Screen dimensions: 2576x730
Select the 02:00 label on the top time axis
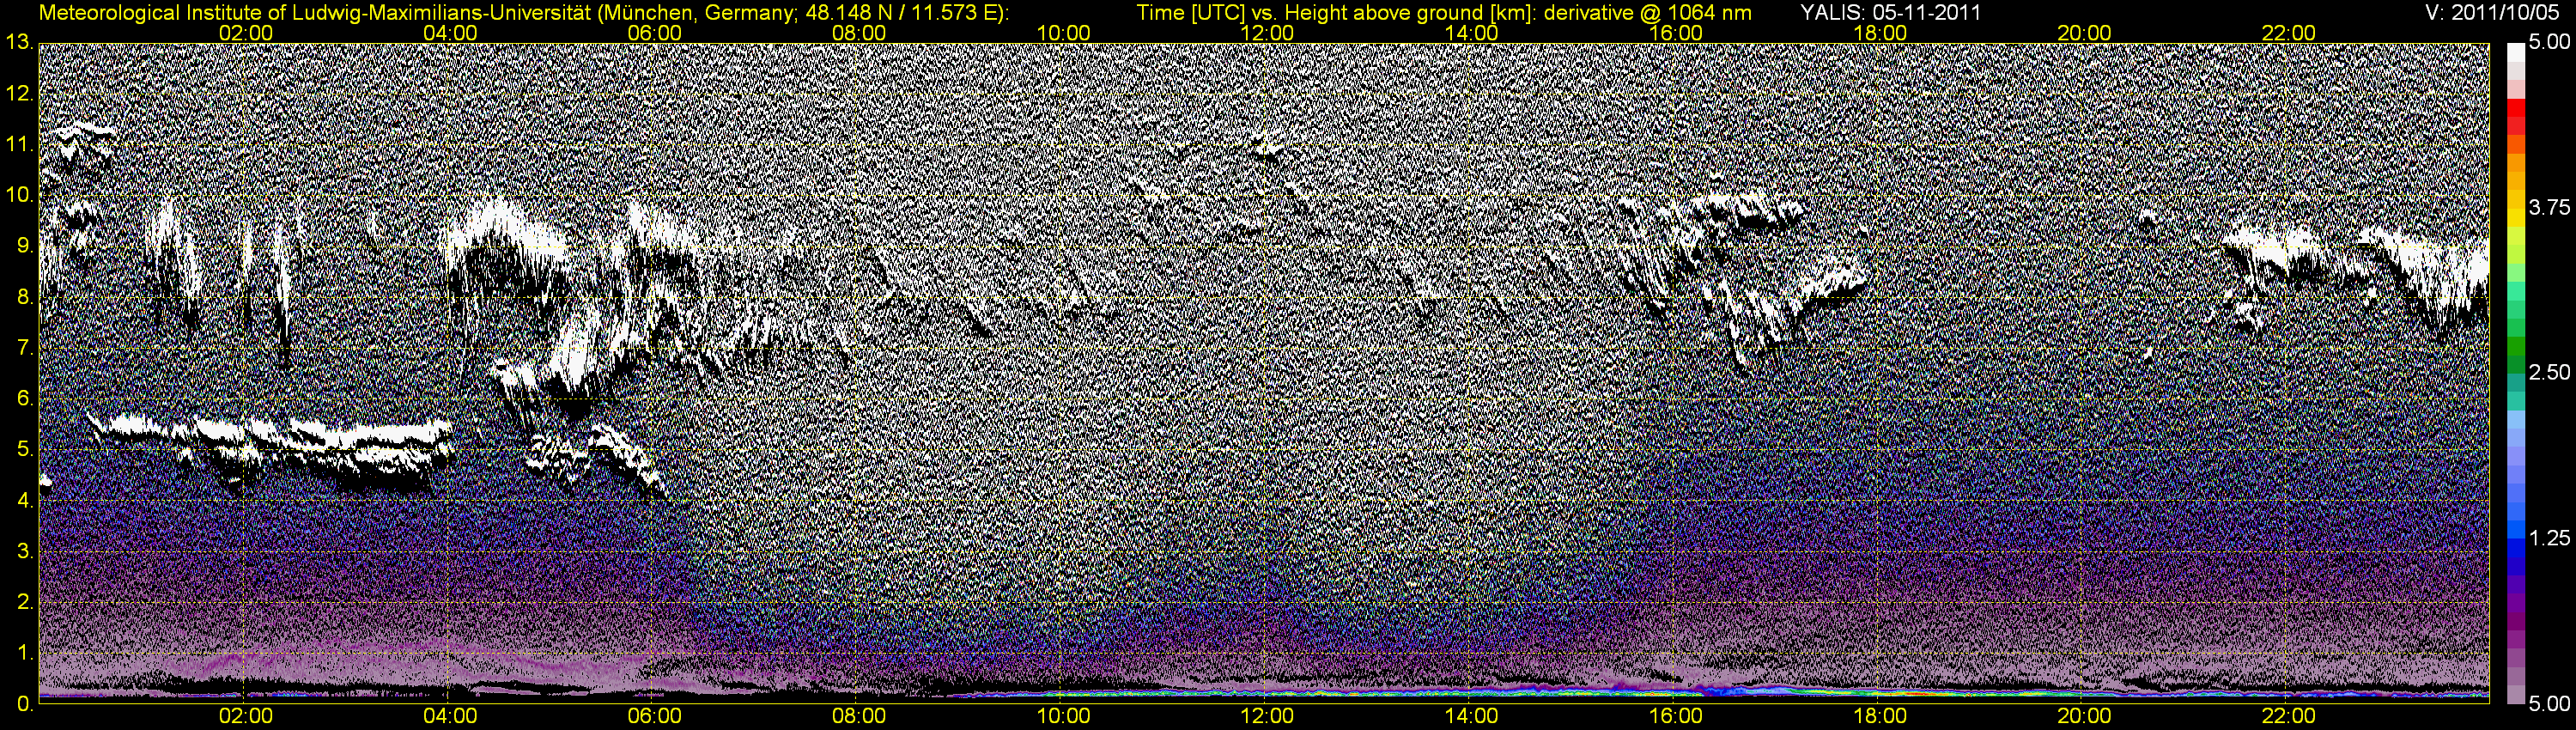pos(246,33)
